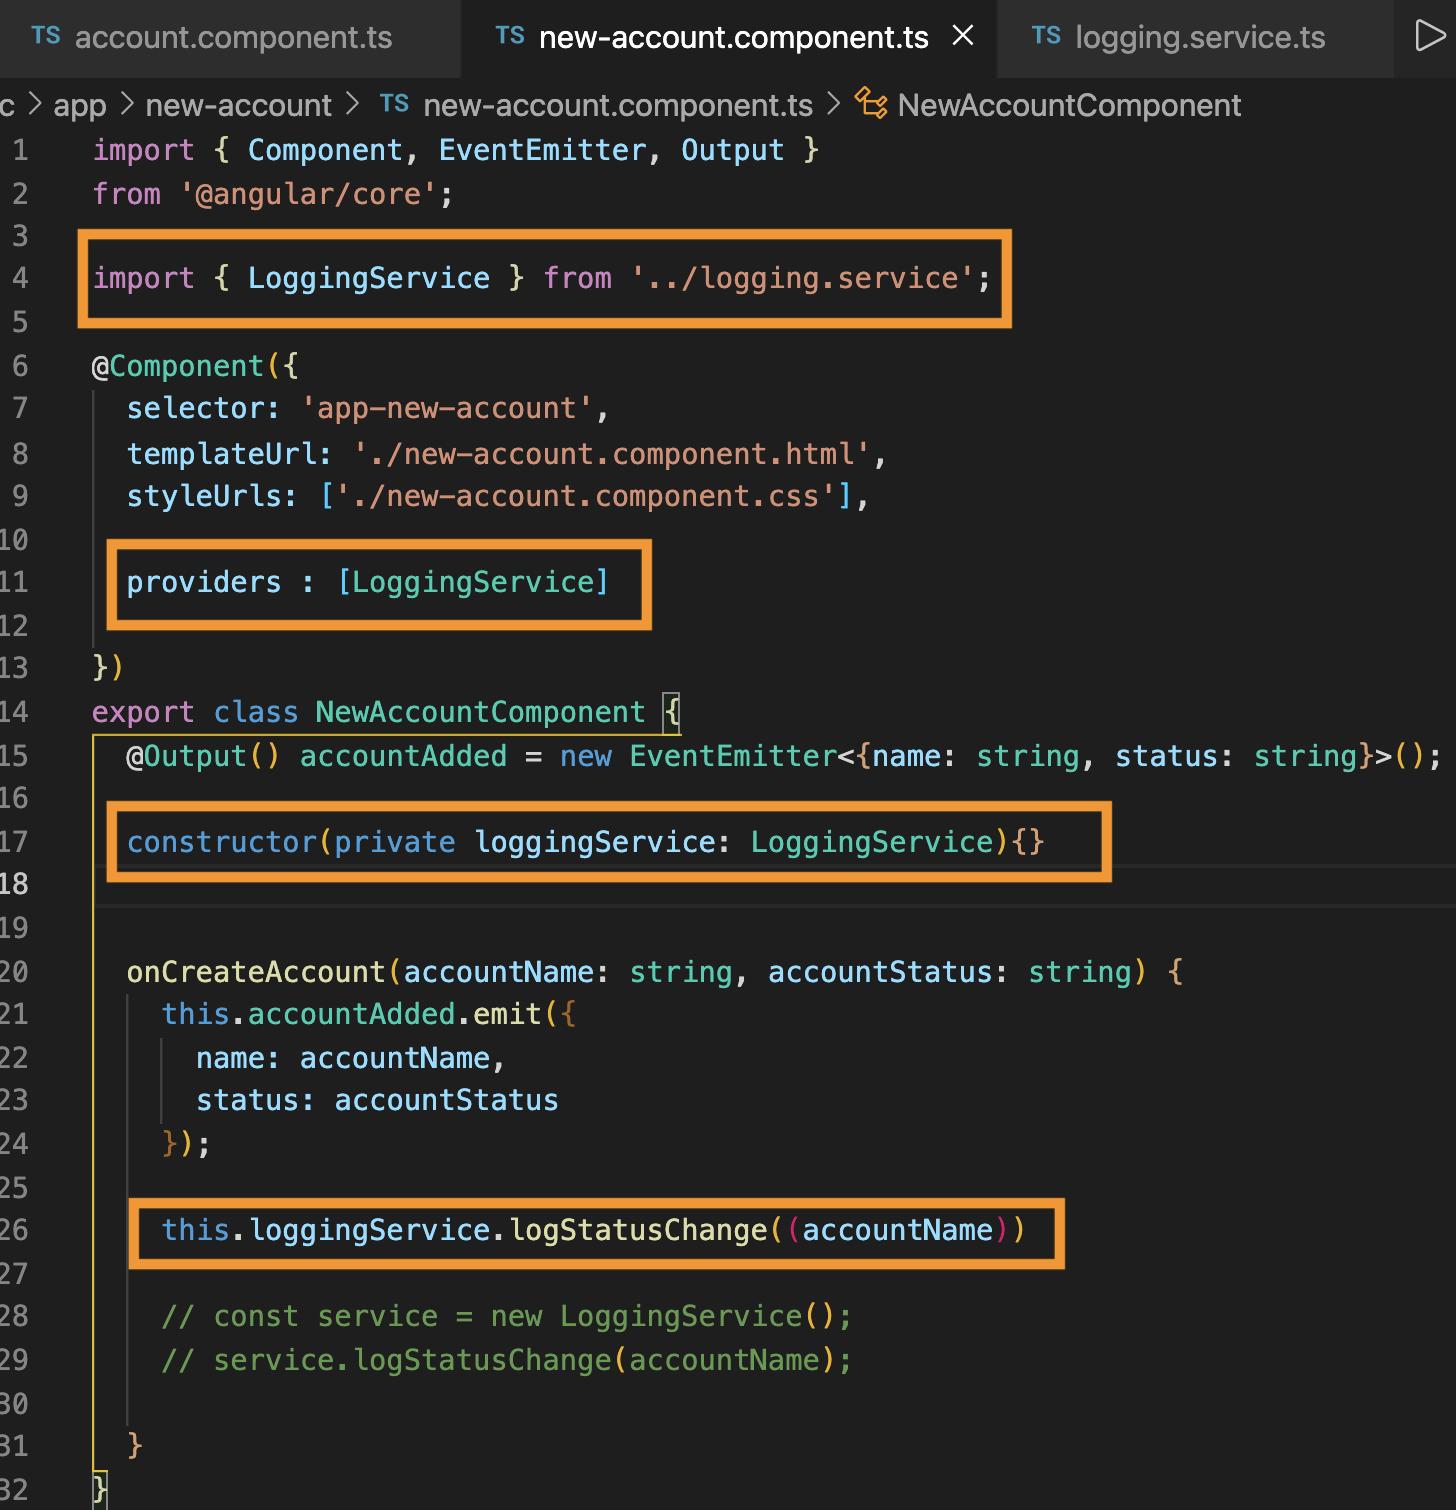
Task: Expand breadcrumb chevron after 'new-account'
Action: pos(353,104)
